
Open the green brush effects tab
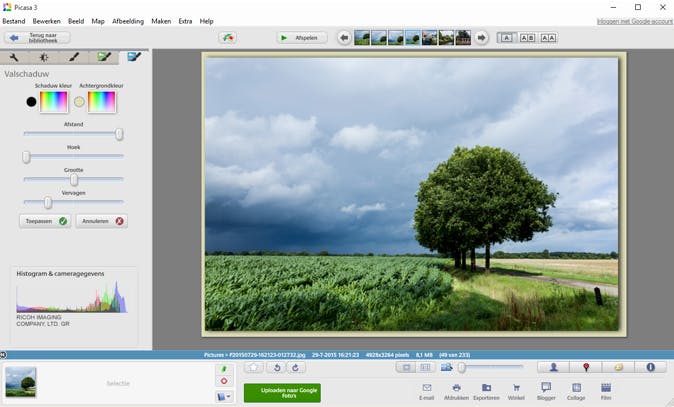104,57
